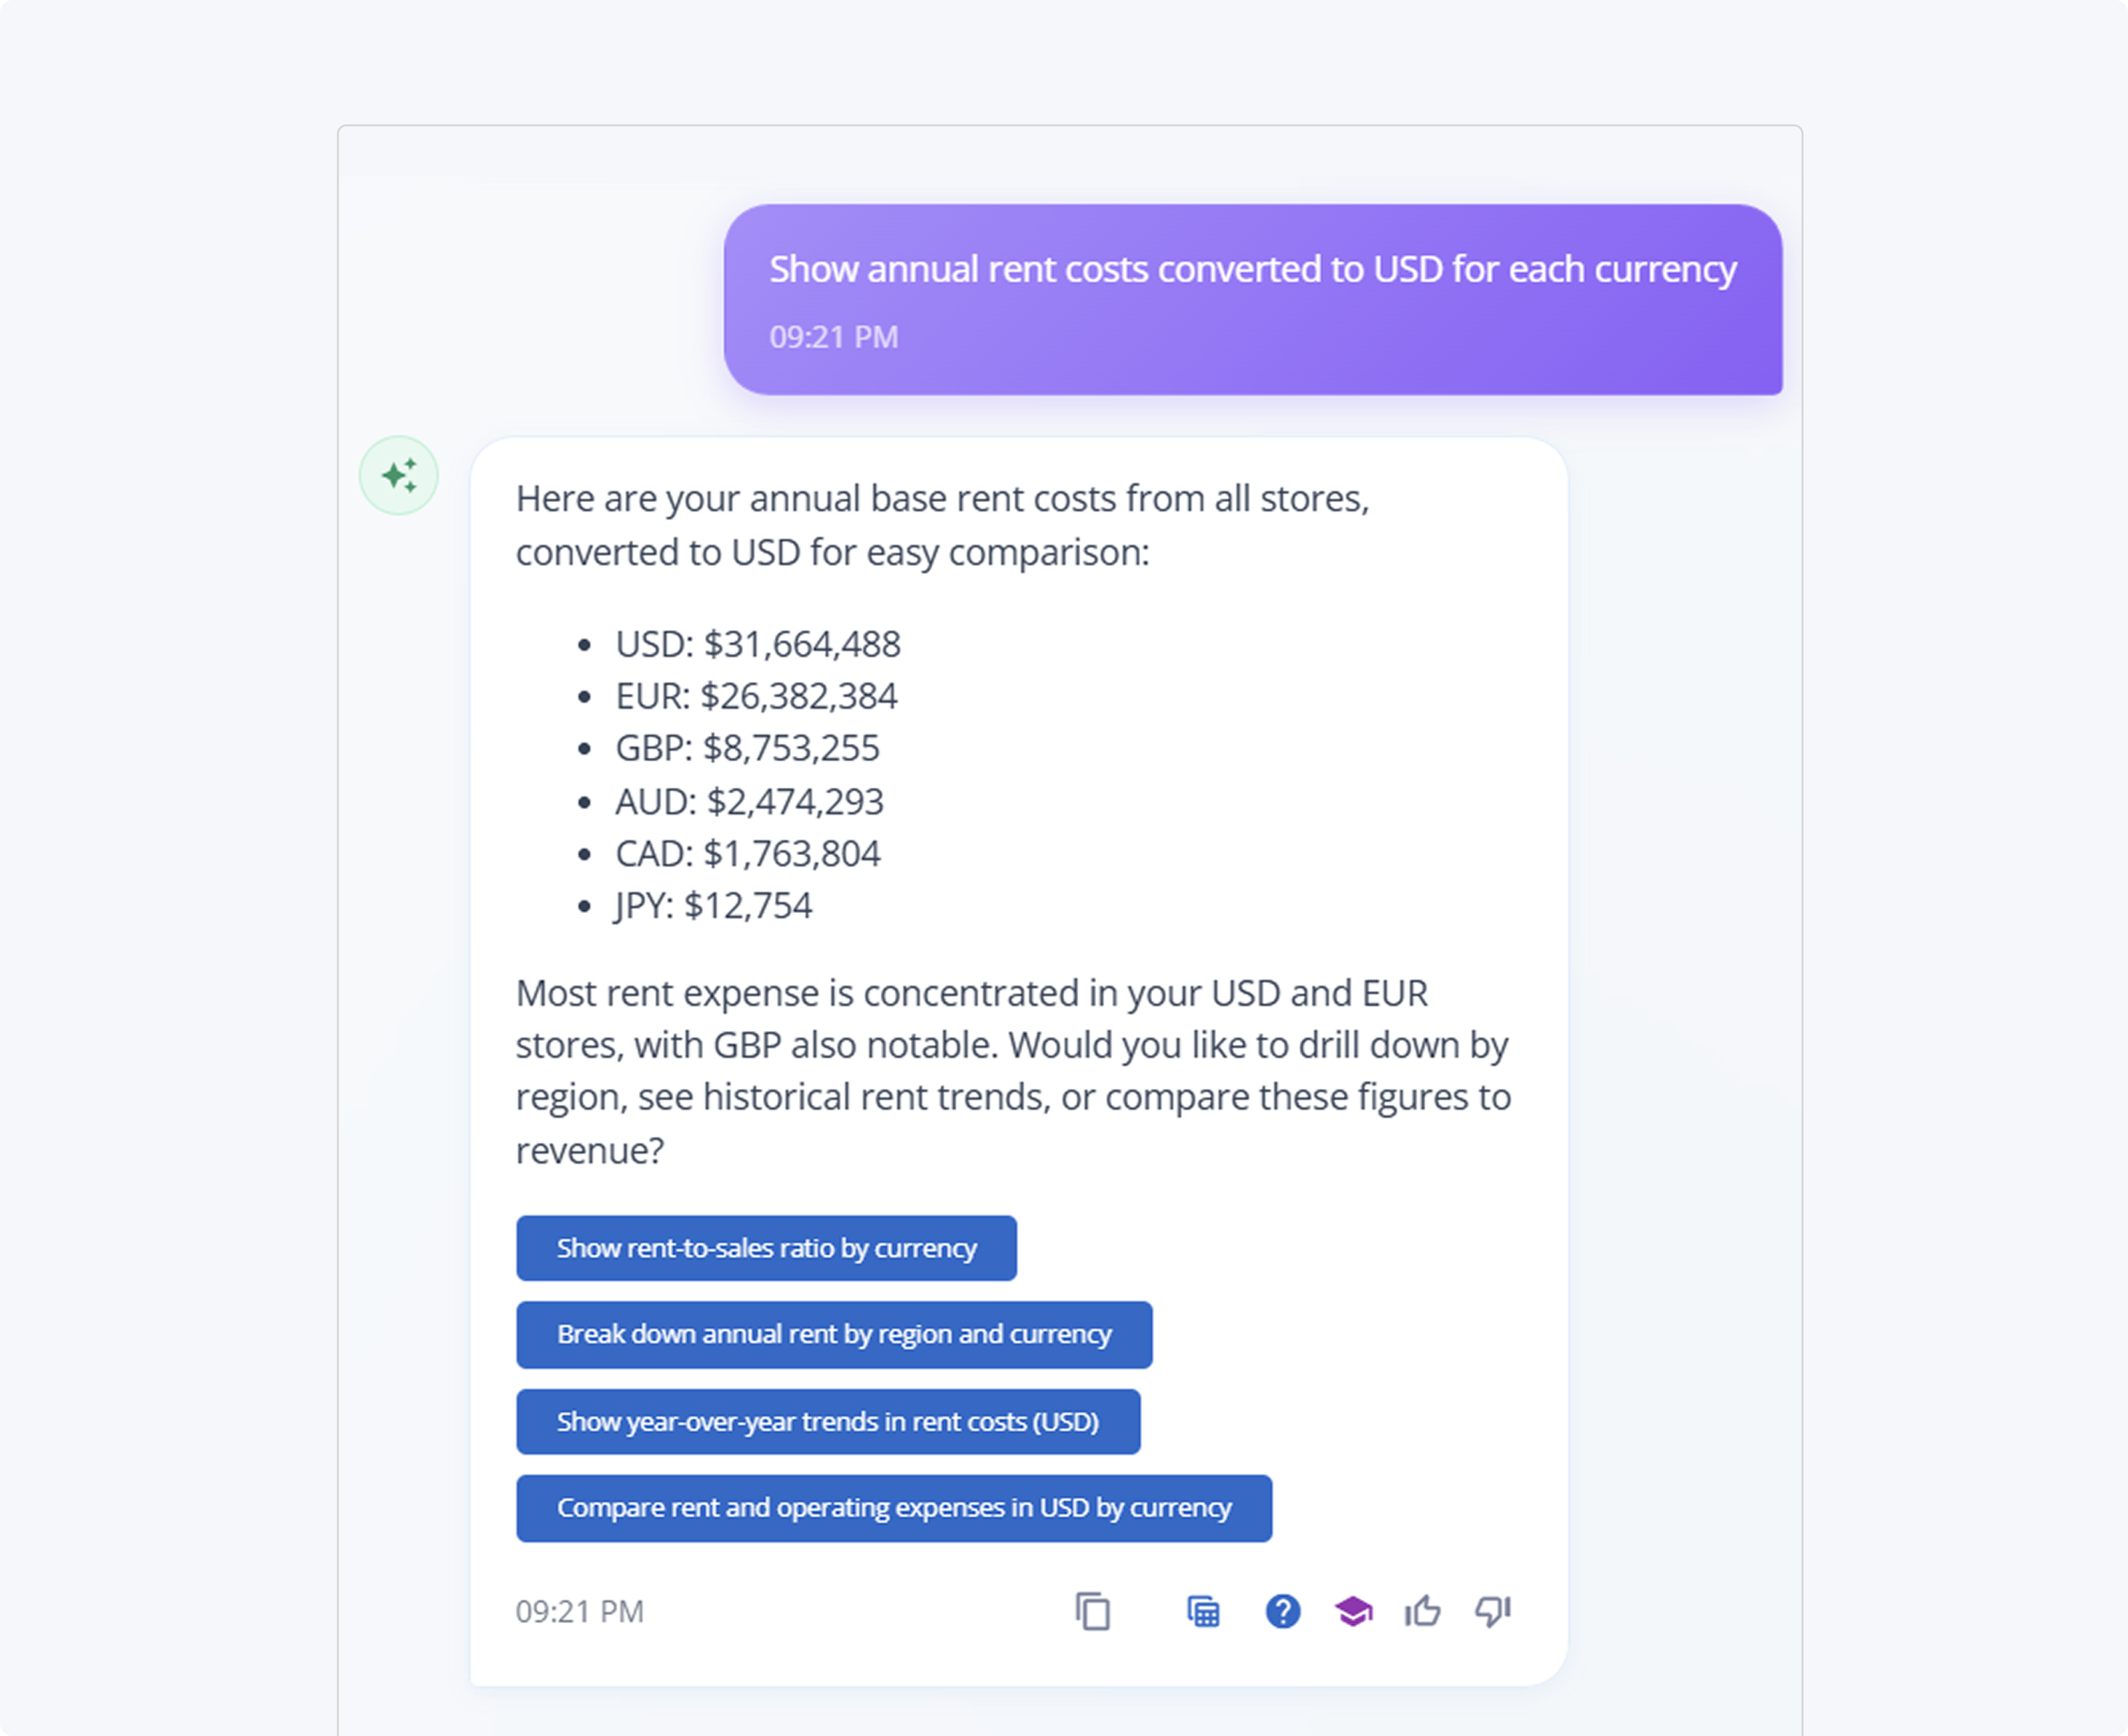Click the GBP: $8,753,255 list item

[747, 748]
